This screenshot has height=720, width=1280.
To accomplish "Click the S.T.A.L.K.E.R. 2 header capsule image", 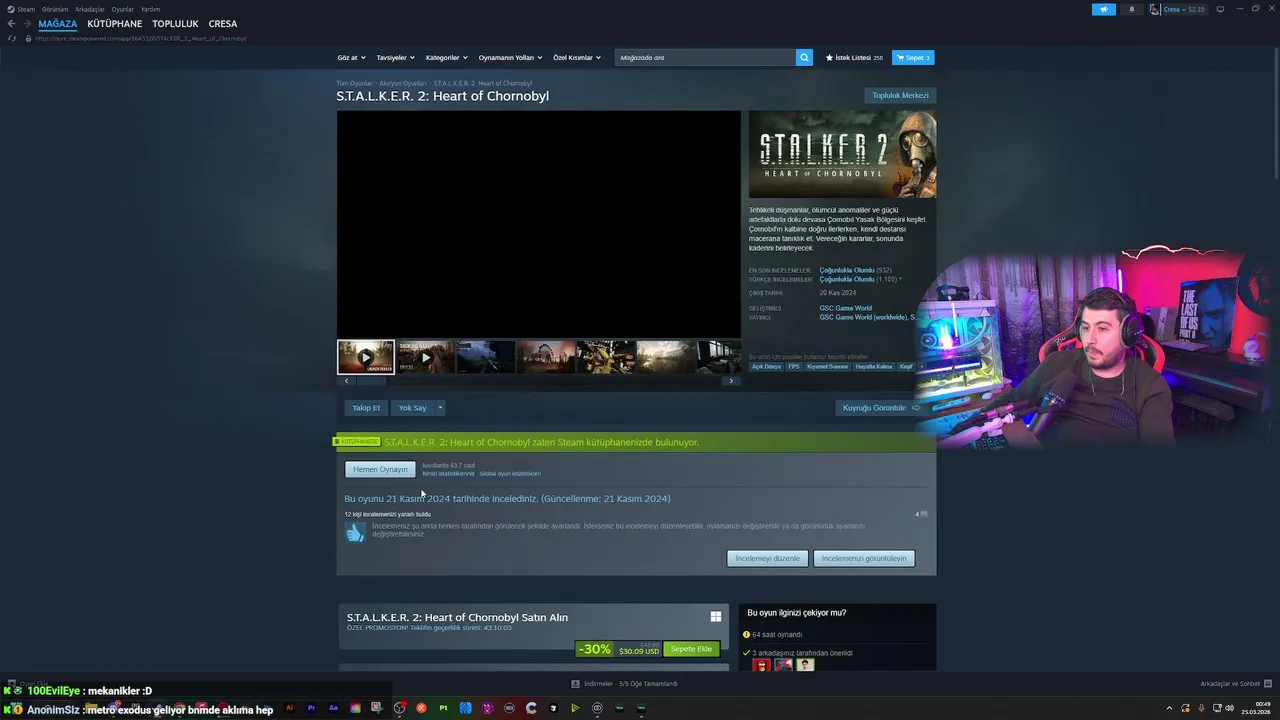I will click(842, 154).
